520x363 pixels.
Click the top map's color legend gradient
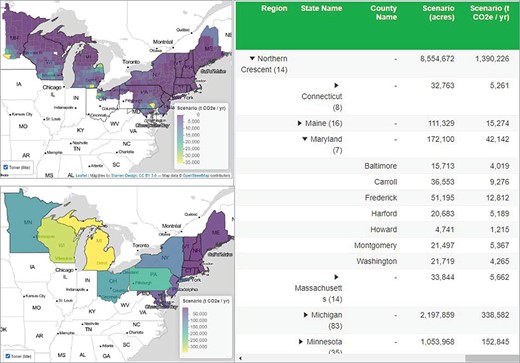click(x=180, y=139)
